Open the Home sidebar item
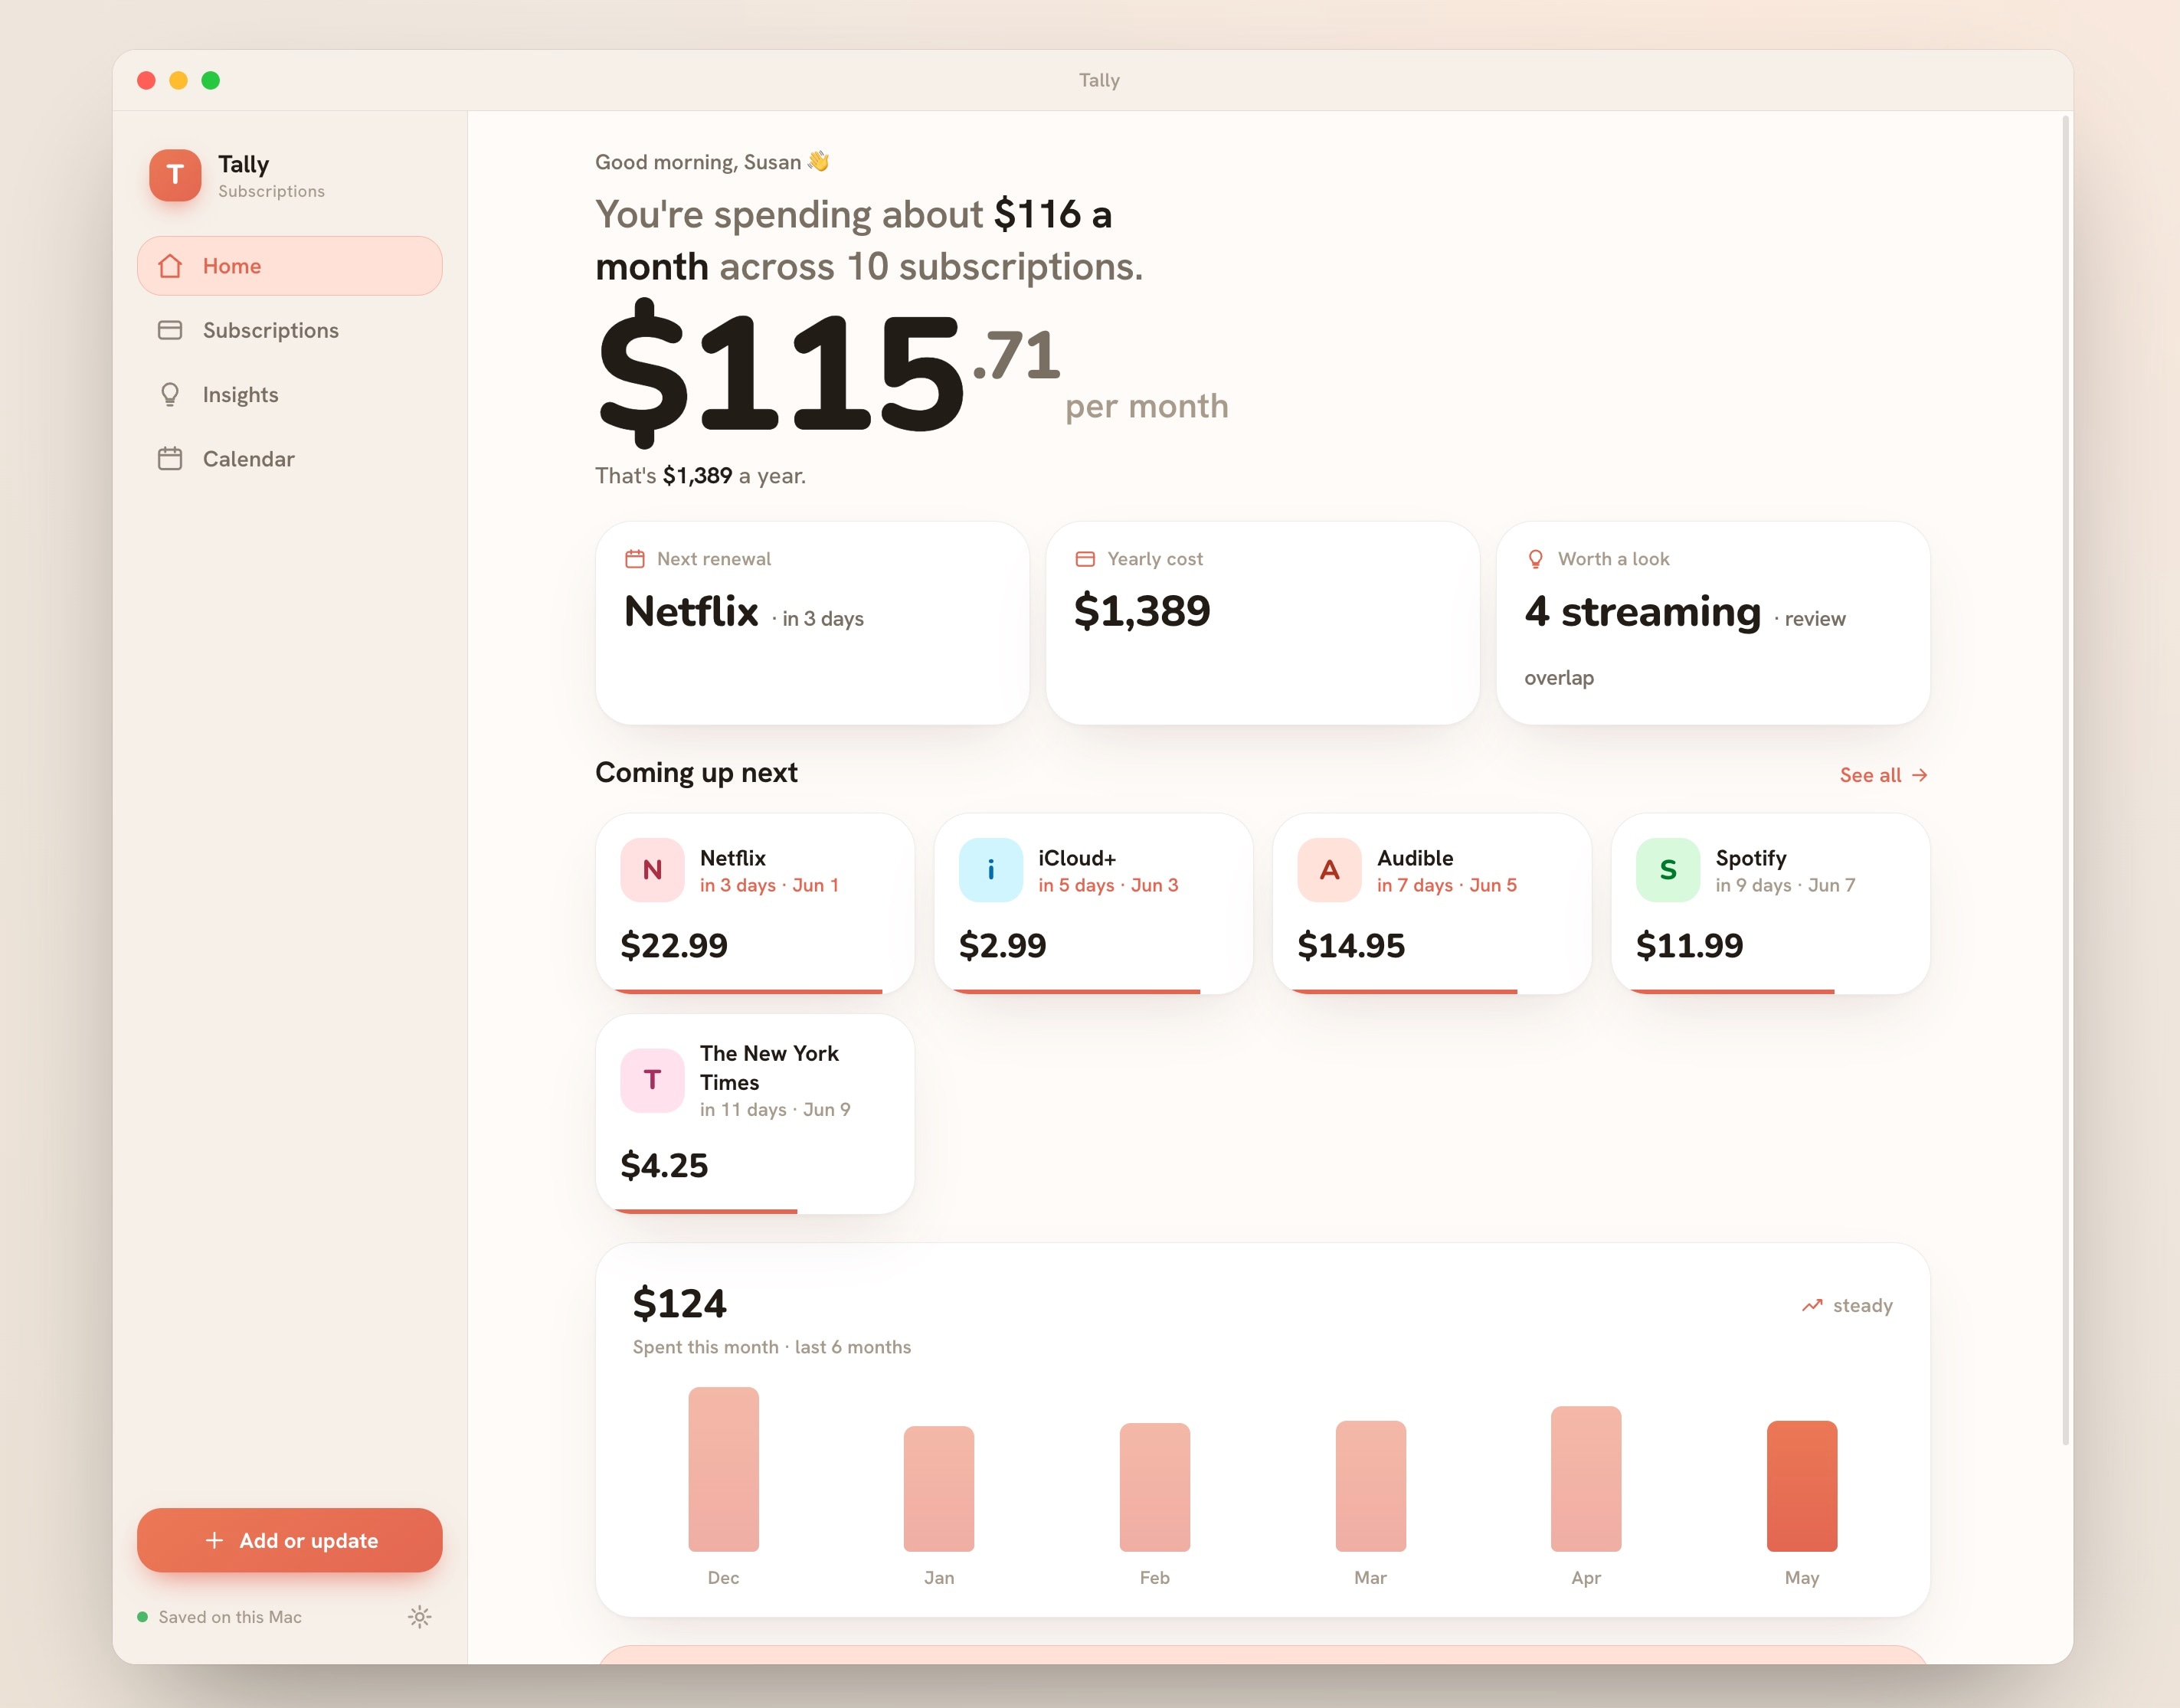The height and width of the screenshot is (1708, 2180). [289, 266]
